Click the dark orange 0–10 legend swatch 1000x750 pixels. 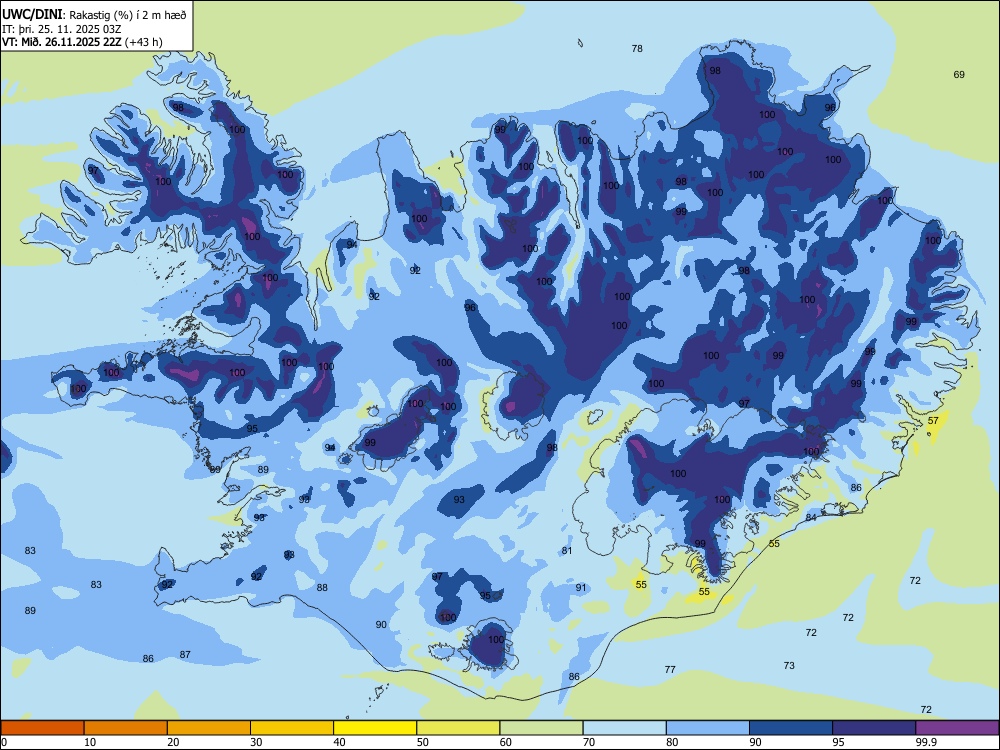tap(42, 728)
